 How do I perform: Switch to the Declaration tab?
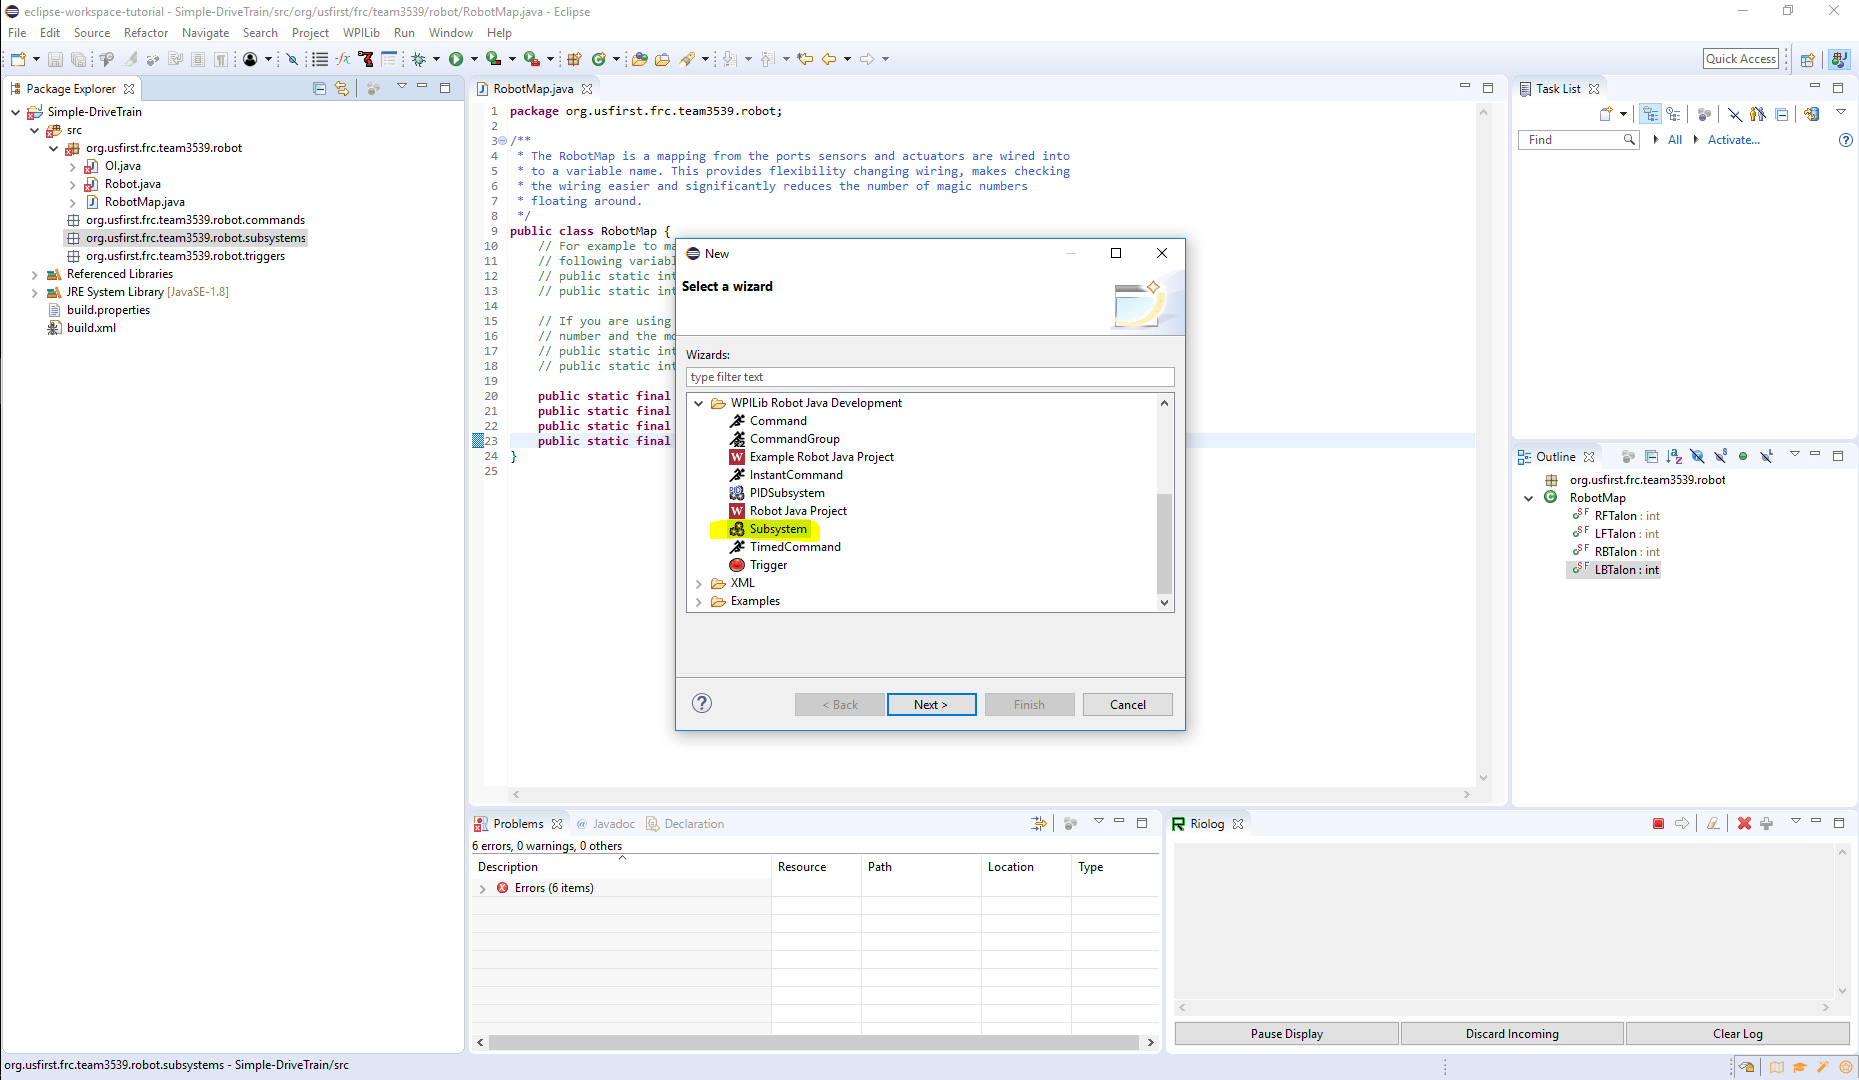click(x=694, y=823)
